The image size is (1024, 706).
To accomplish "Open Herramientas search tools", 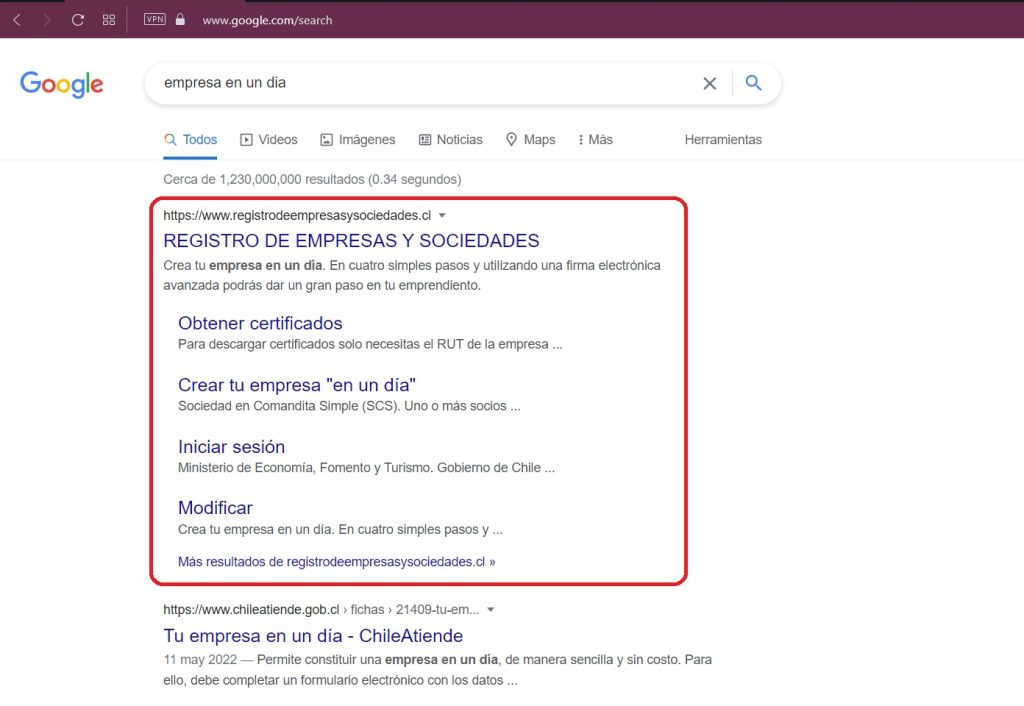I will (722, 140).
